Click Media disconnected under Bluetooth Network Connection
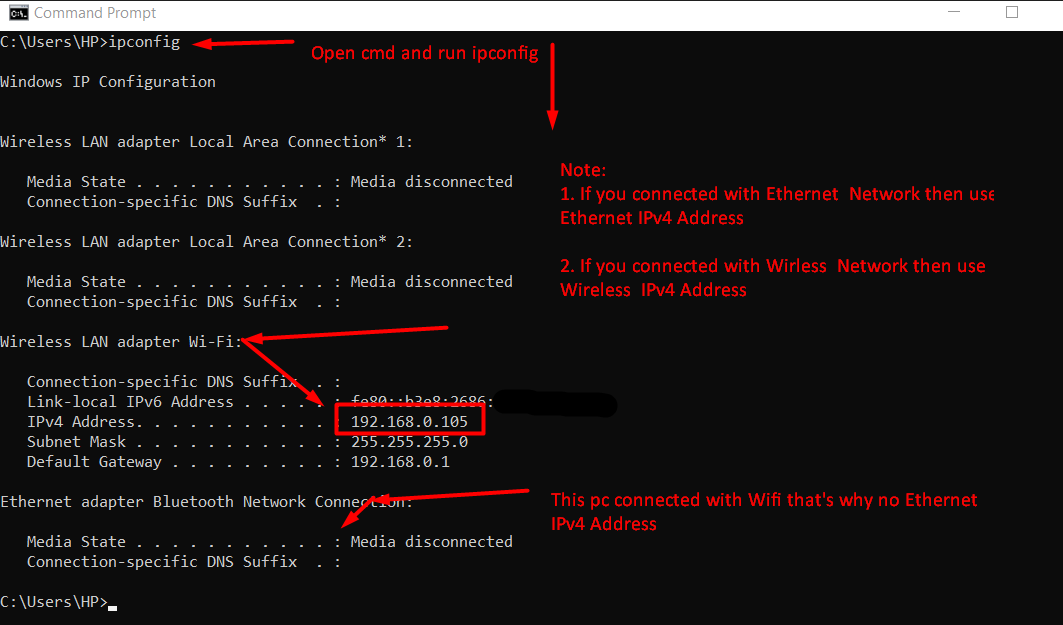The image size is (1063, 625). 431,542
